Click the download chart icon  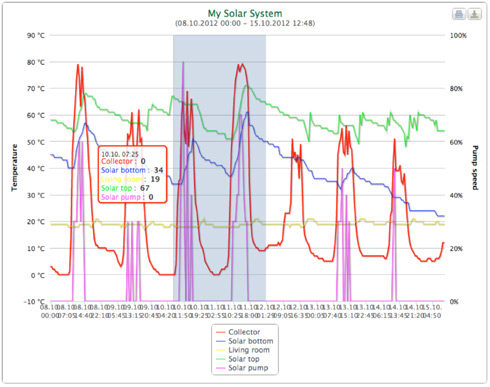pyautogui.click(x=474, y=14)
